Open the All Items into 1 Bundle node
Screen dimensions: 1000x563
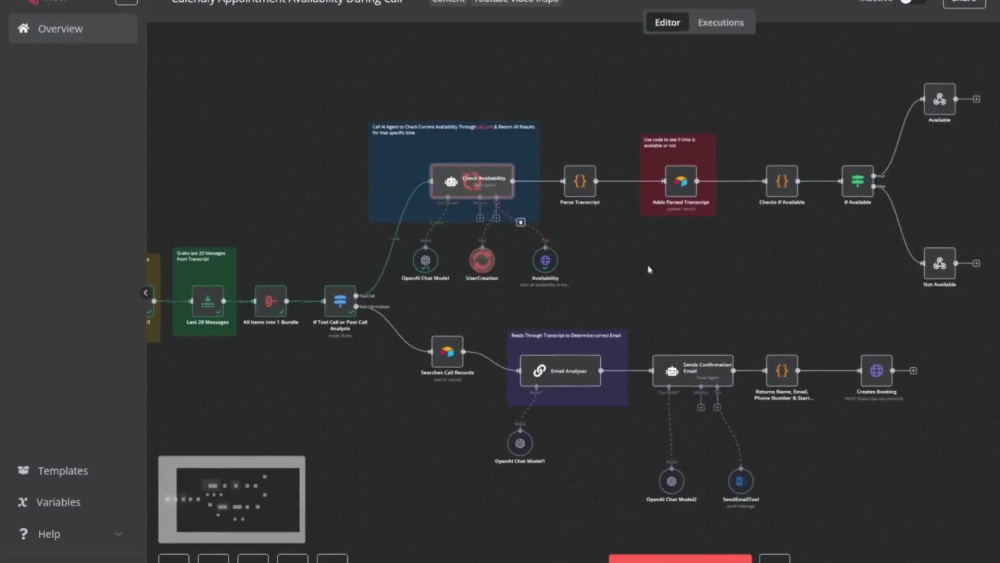tap(270, 301)
